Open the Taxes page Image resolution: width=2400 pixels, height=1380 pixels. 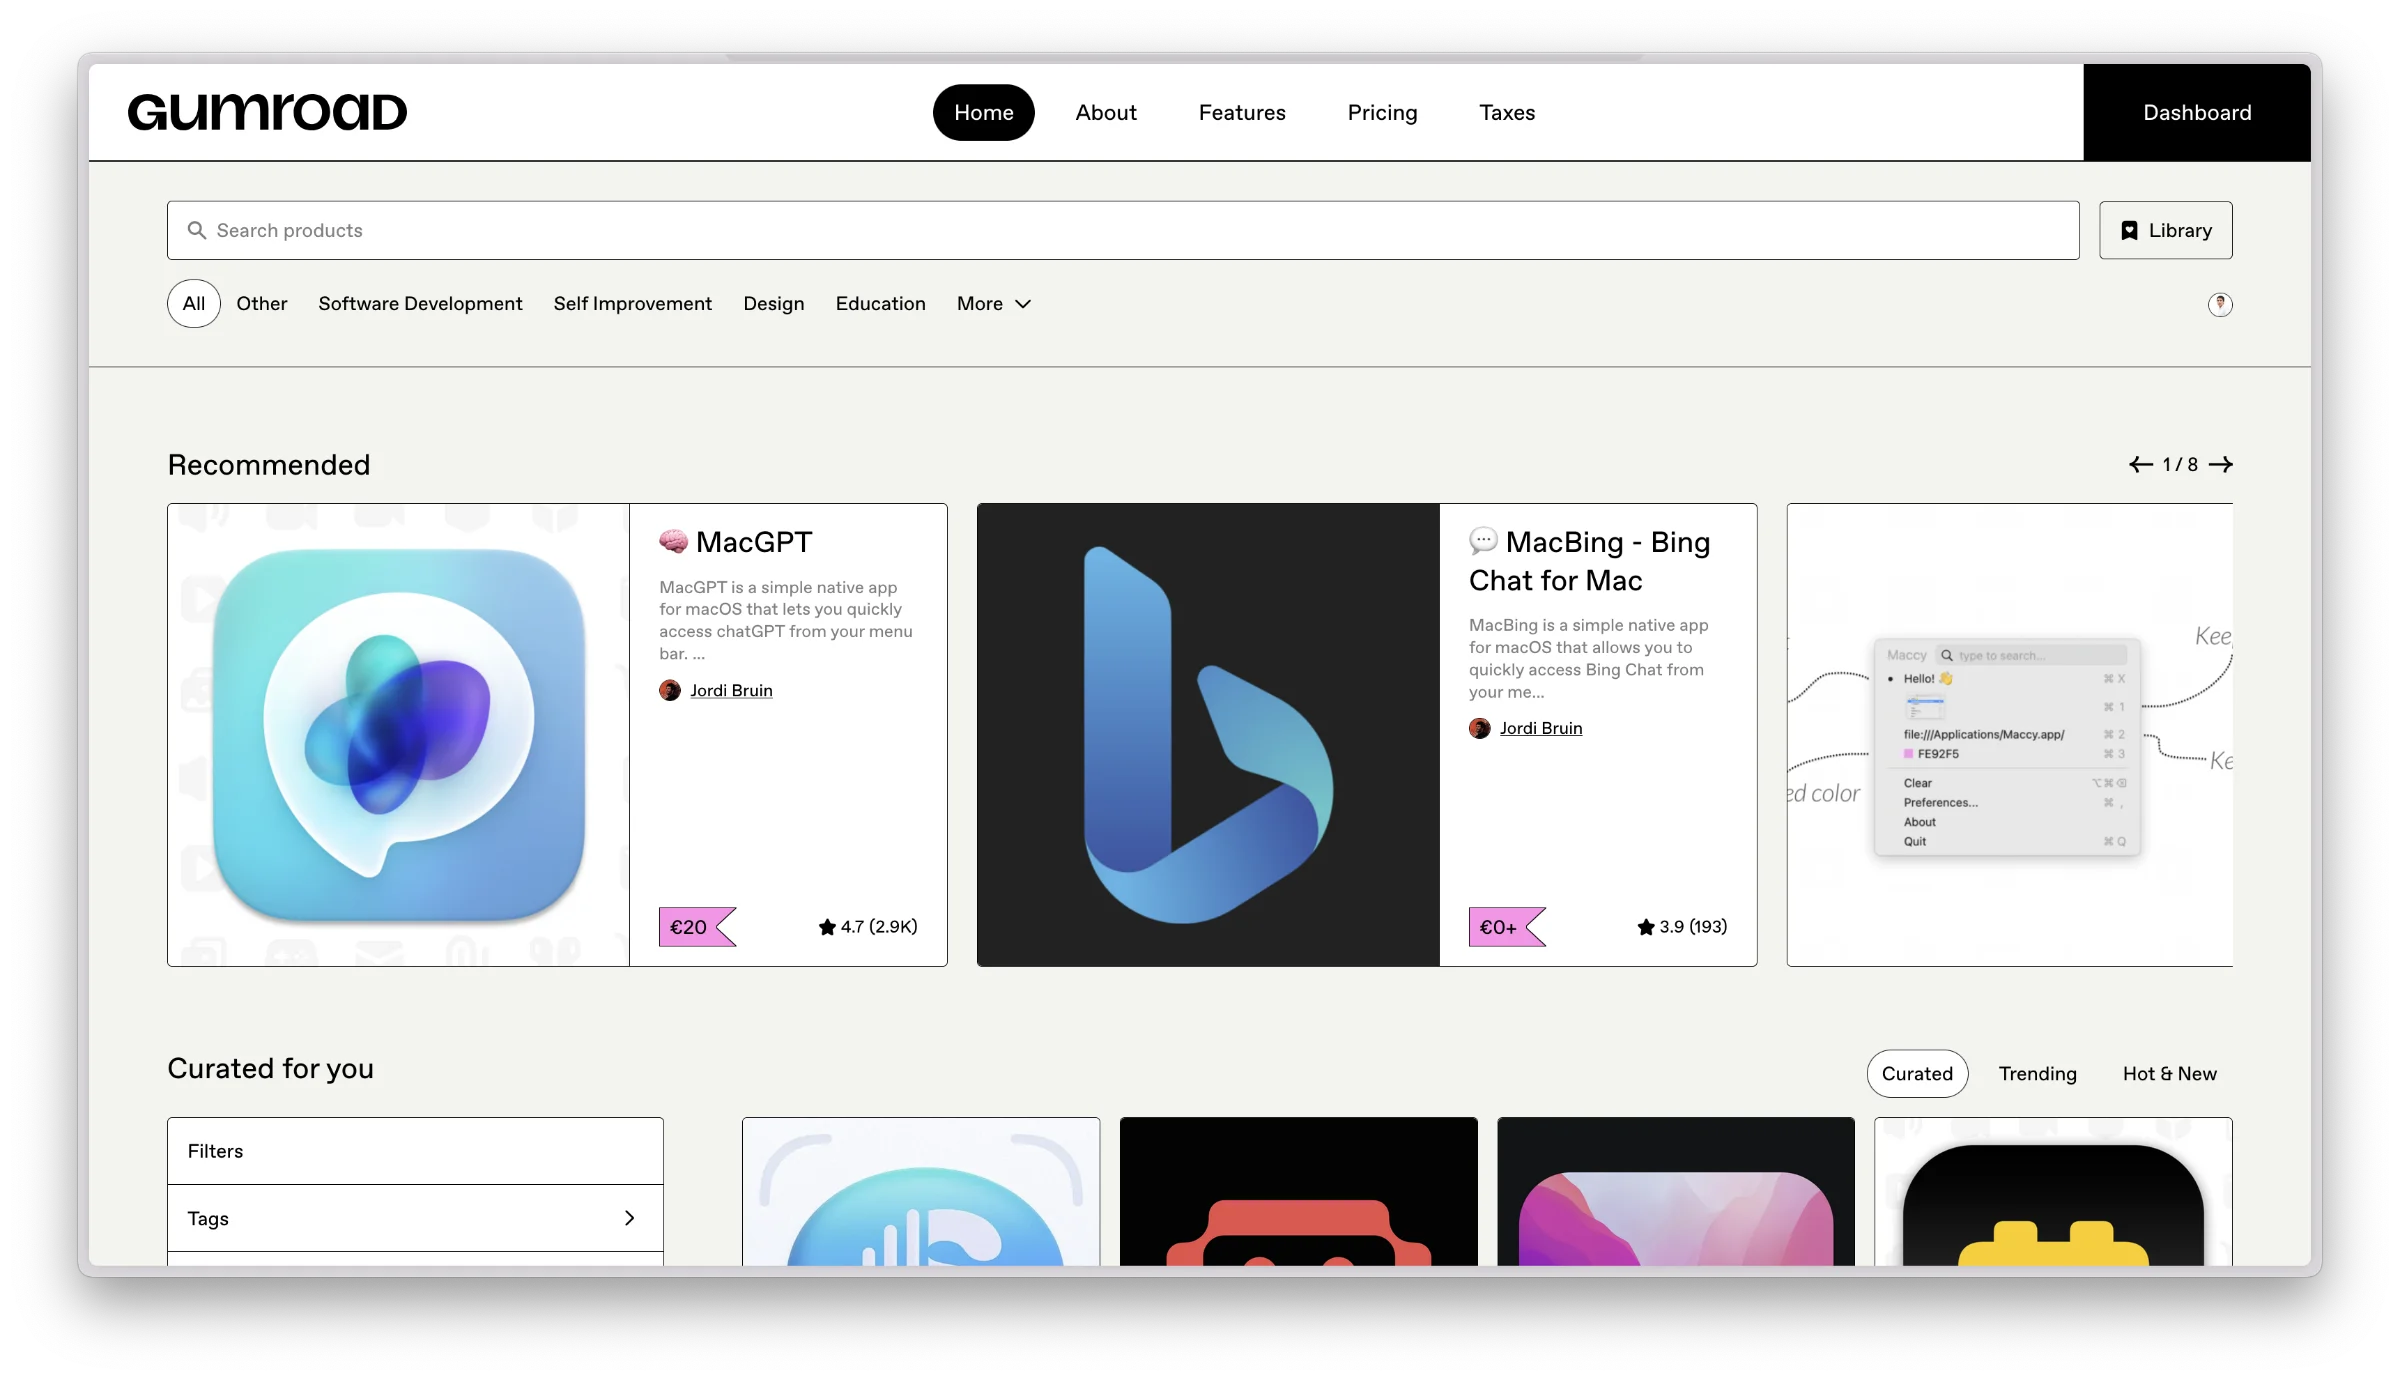[1507, 112]
